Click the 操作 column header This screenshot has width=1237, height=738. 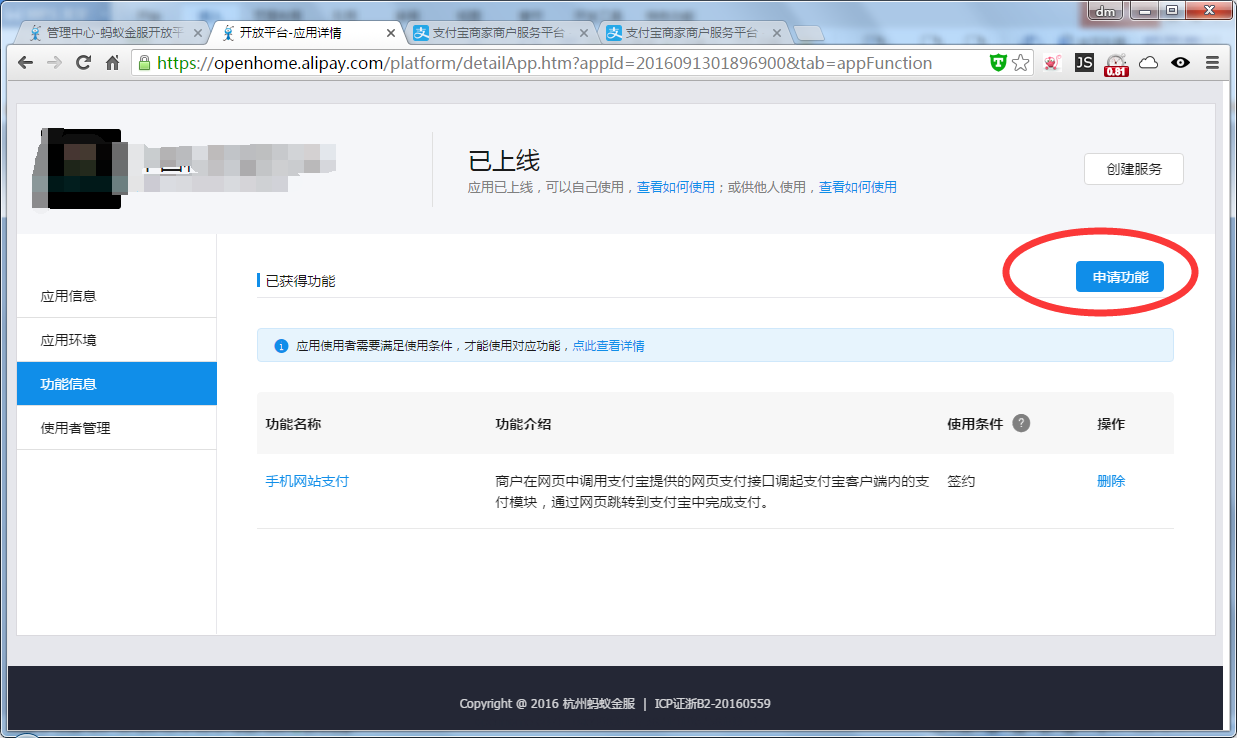coord(1111,424)
